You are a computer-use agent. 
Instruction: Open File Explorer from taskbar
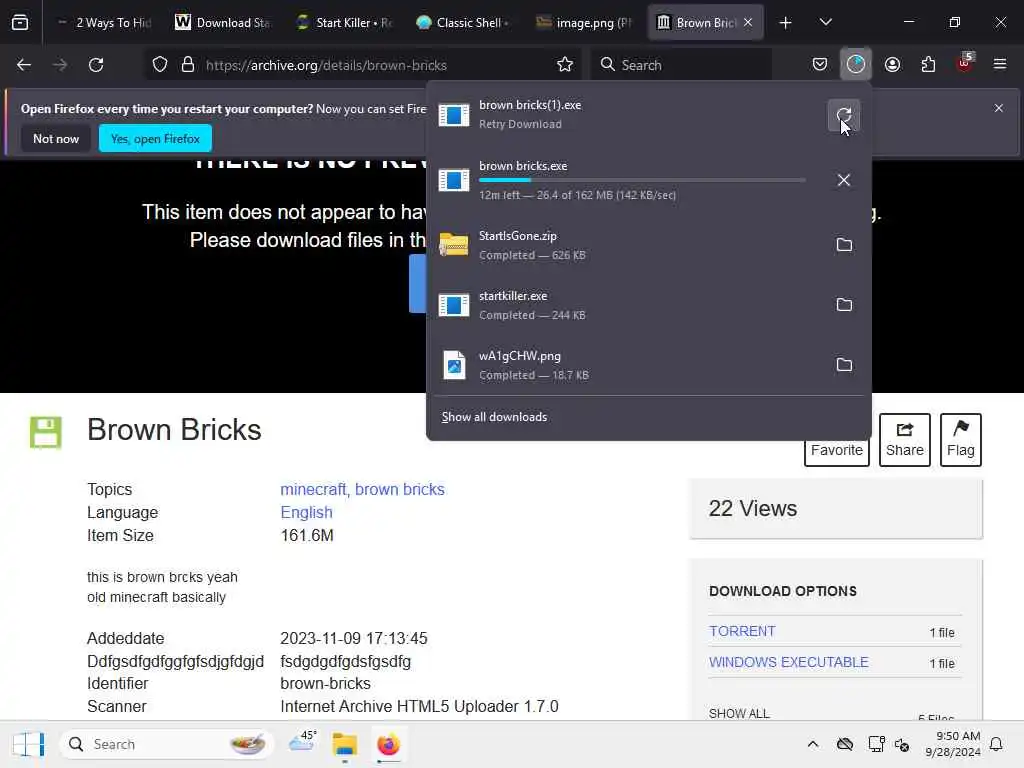345,744
